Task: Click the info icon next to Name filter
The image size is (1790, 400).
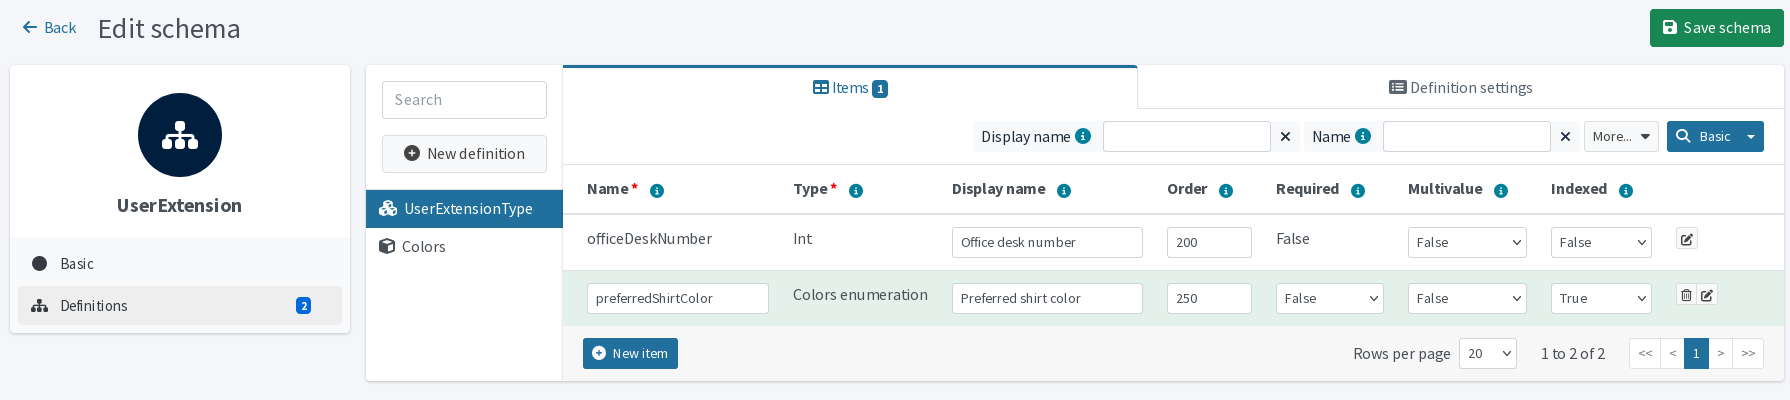Action: click(x=1363, y=136)
